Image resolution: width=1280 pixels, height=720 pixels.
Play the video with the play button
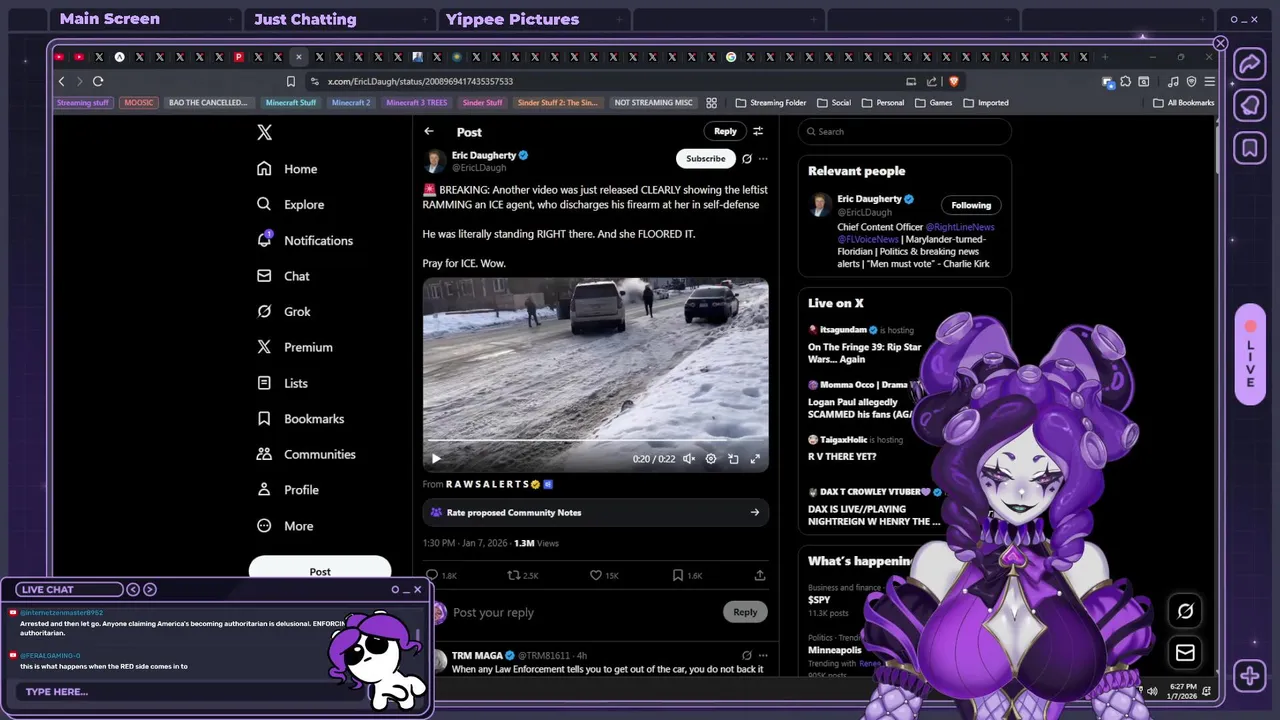(x=436, y=459)
